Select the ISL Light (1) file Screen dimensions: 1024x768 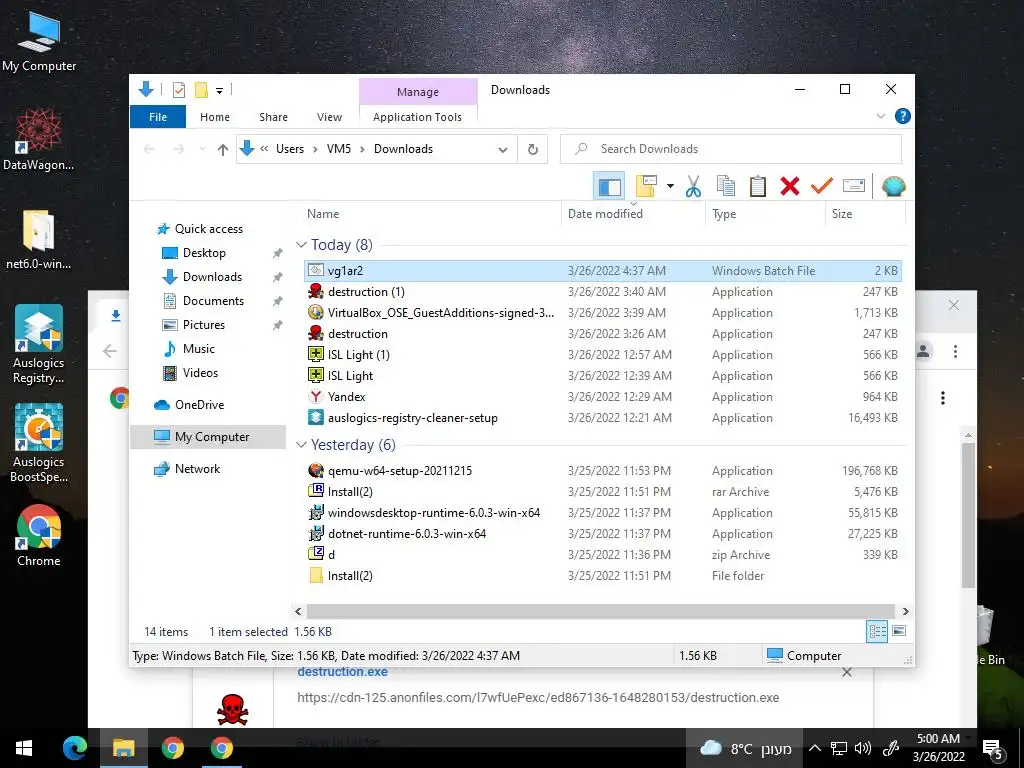[603, 355]
